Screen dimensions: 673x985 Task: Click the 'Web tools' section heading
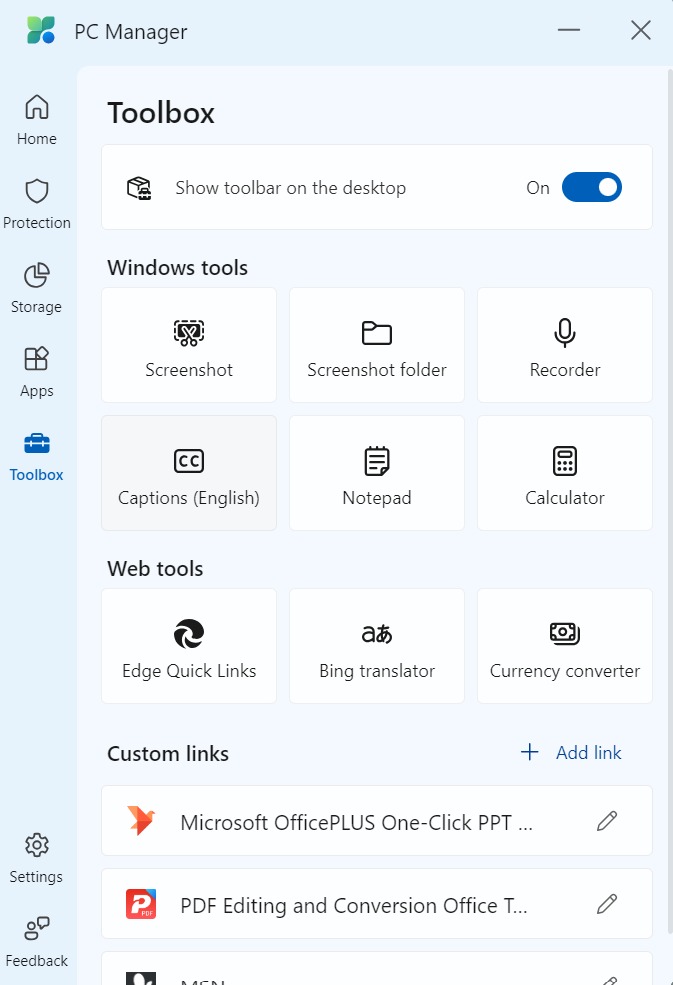(x=155, y=569)
